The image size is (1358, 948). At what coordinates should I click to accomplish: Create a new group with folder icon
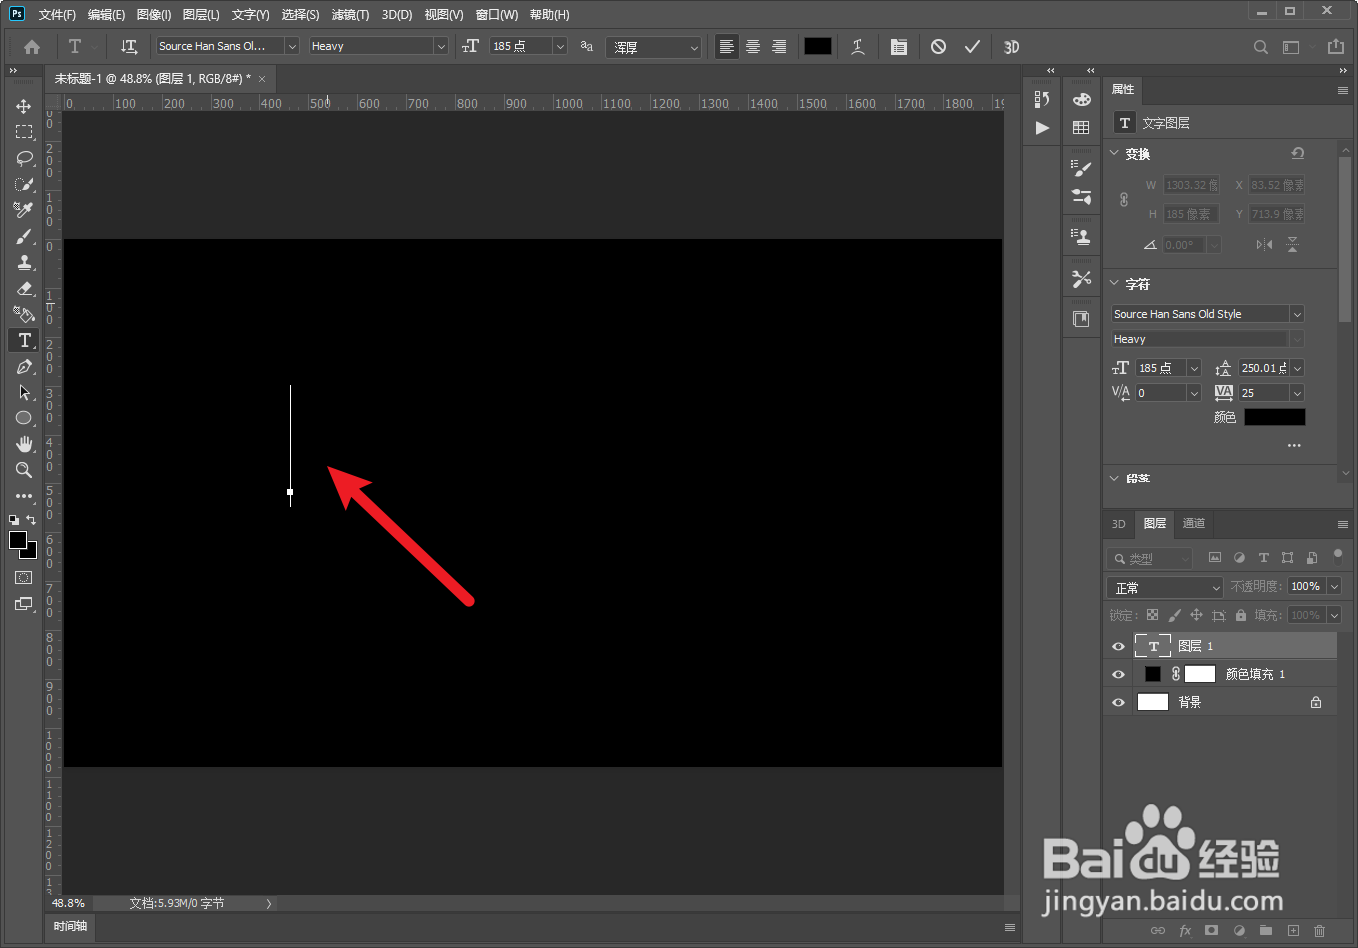[x=1266, y=930]
